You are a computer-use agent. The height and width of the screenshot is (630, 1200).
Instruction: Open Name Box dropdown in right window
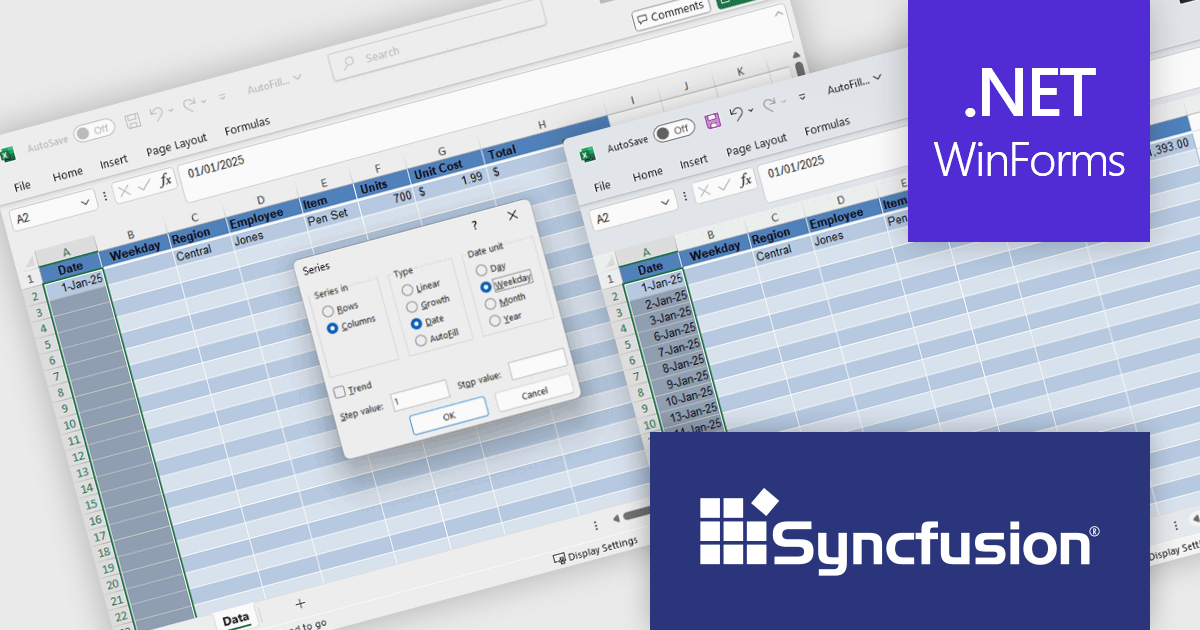(x=667, y=203)
